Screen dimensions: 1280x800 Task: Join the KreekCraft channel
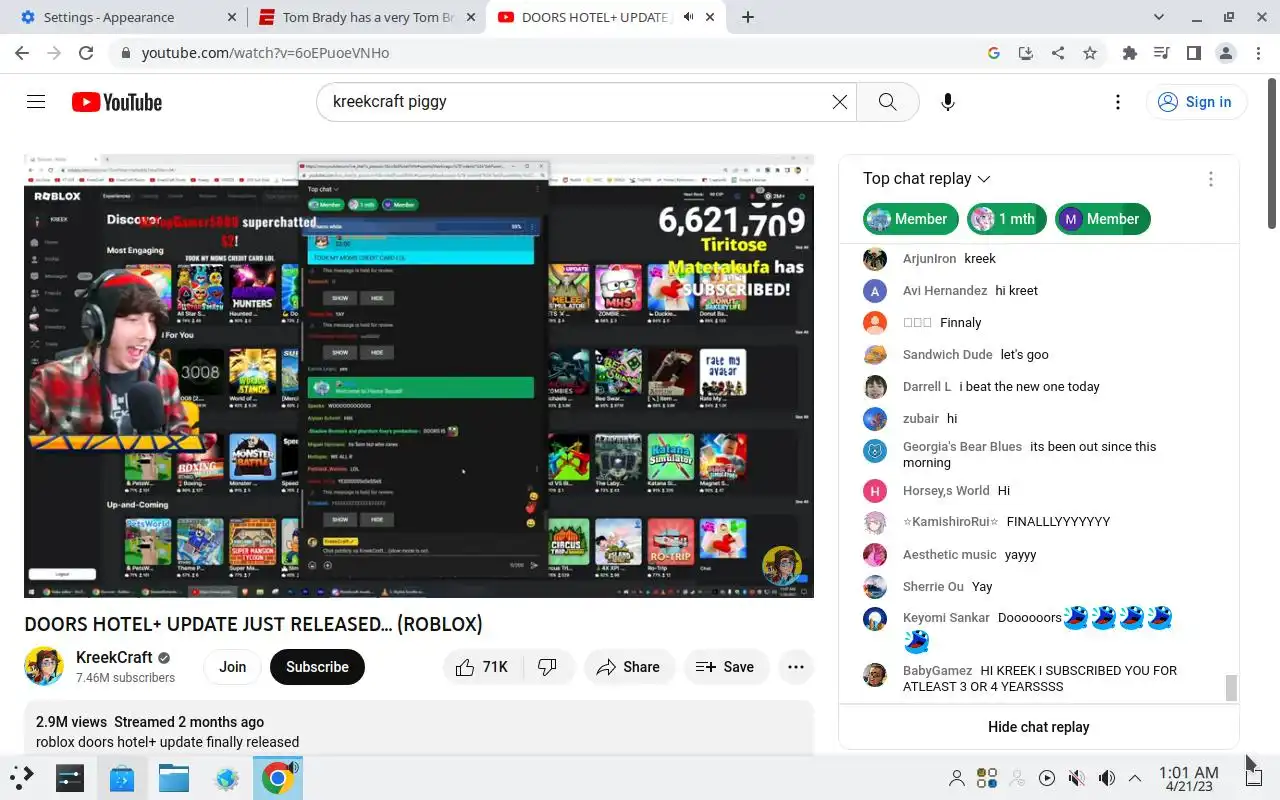[233, 667]
